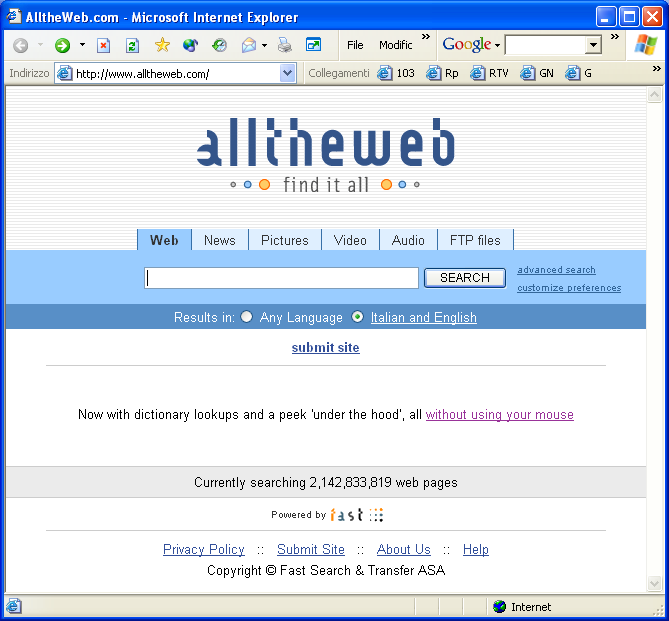Click the fast logo beside Powered by
Screen dimensions: 669x621
(357, 515)
